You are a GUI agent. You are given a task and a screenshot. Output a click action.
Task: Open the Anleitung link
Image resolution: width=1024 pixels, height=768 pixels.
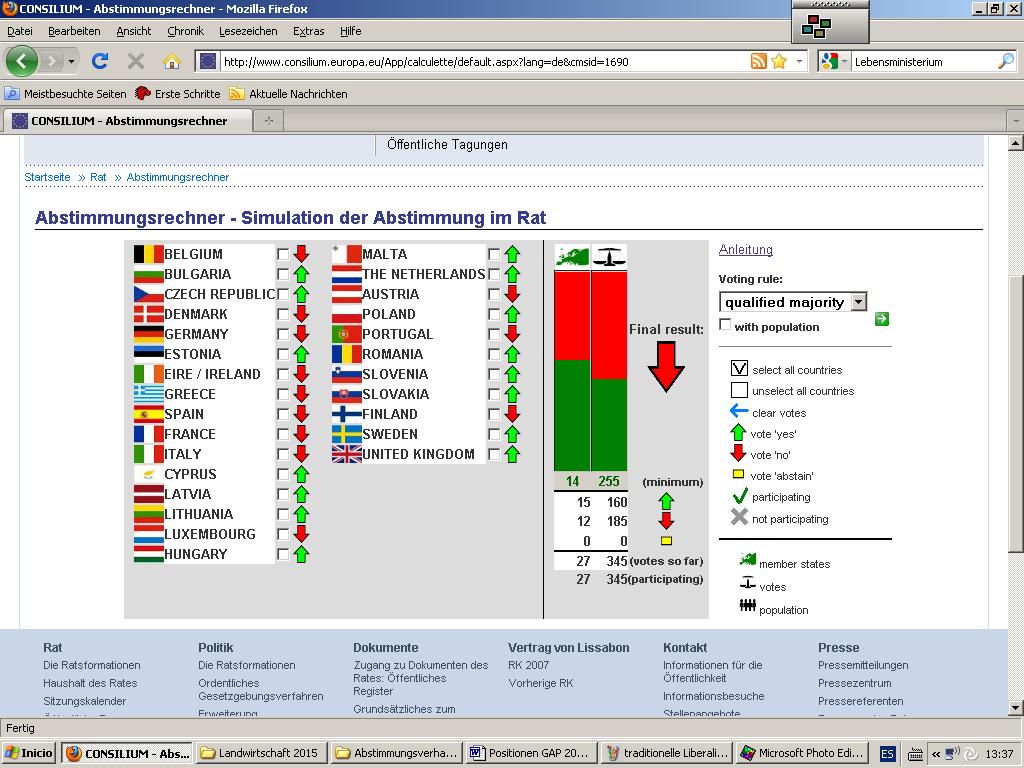745,250
